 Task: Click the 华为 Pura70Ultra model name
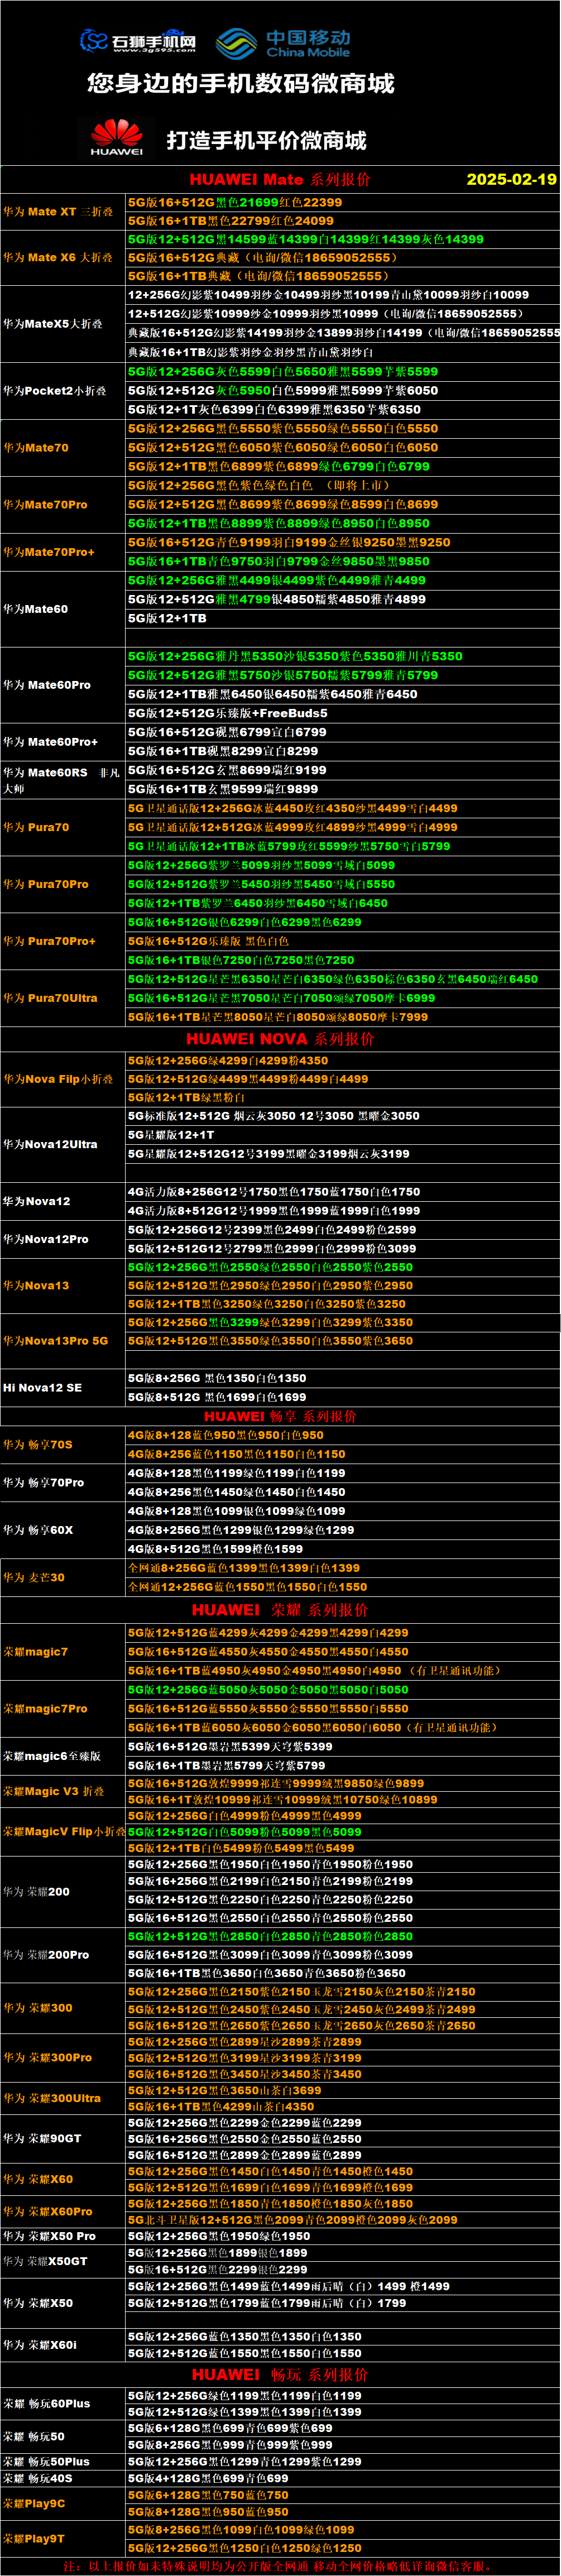[x=51, y=998]
